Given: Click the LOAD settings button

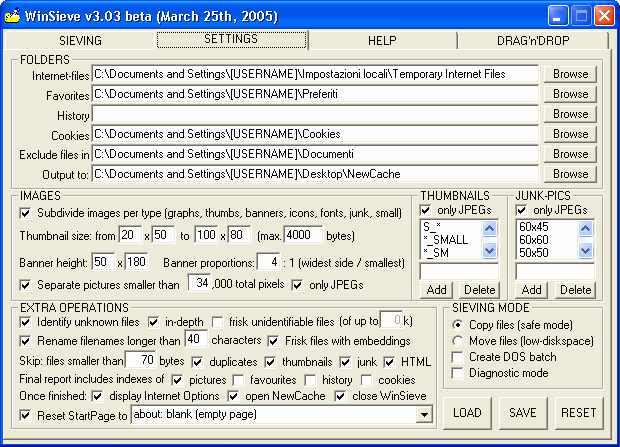Looking at the screenshot, I should click(467, 412).
